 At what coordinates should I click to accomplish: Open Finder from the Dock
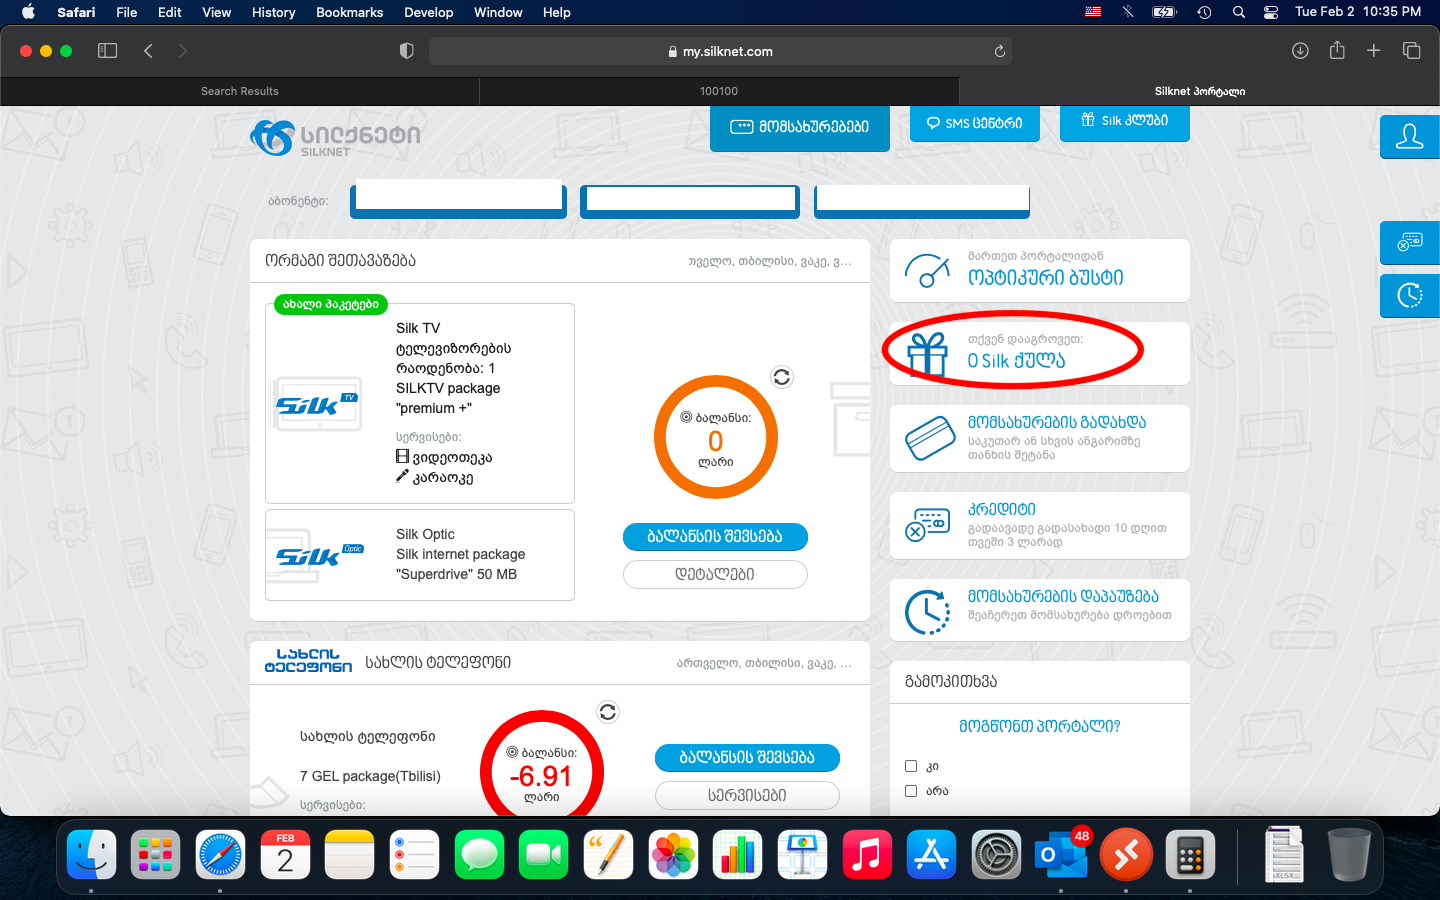tap(91, 855)
